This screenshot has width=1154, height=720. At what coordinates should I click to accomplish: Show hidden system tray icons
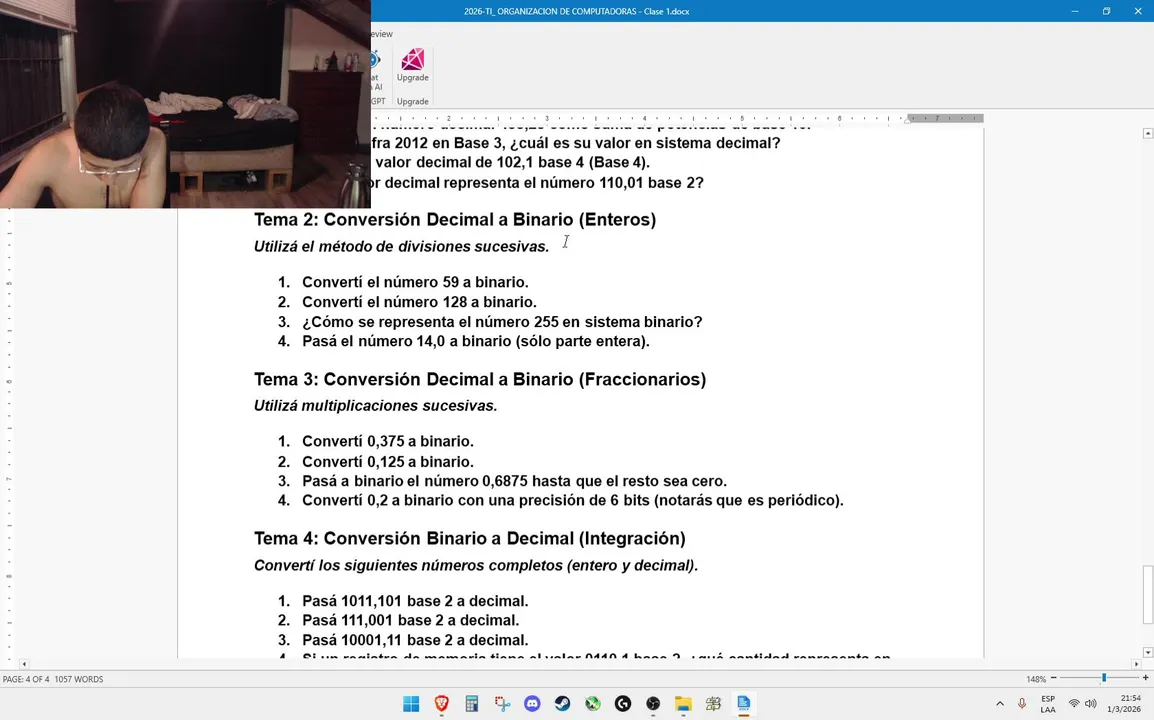999,704
